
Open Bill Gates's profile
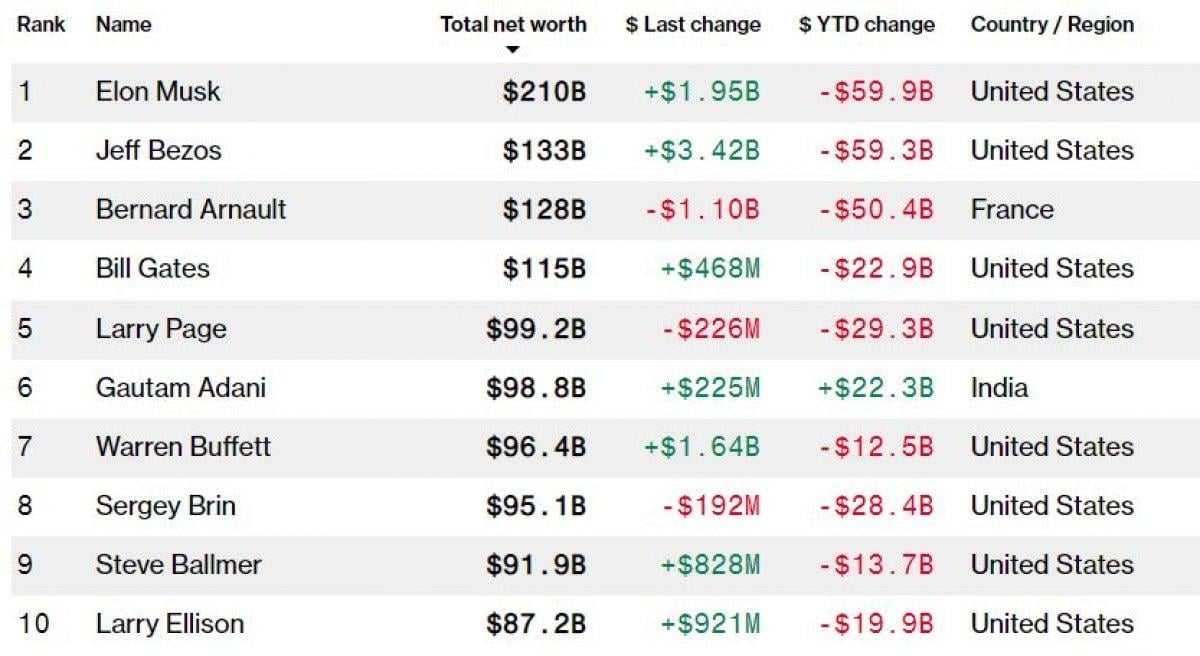point(153,269)
